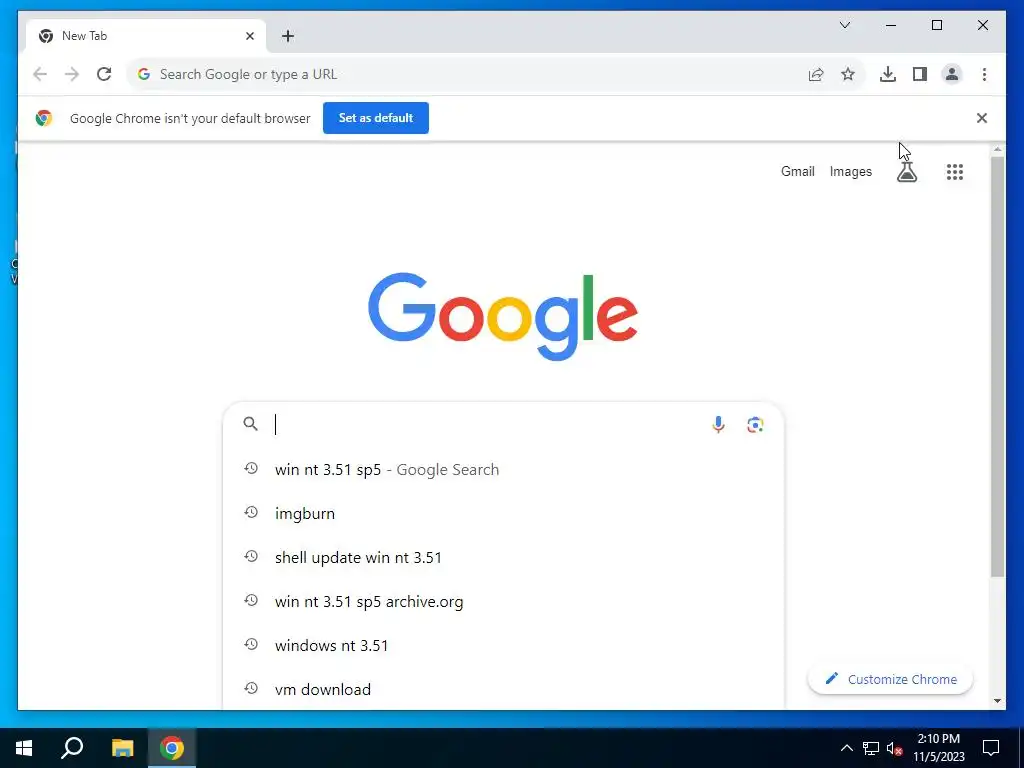Screen dimensions: 1024x768
Task: Select the New Tab tab
Action: tap(146, 36)
